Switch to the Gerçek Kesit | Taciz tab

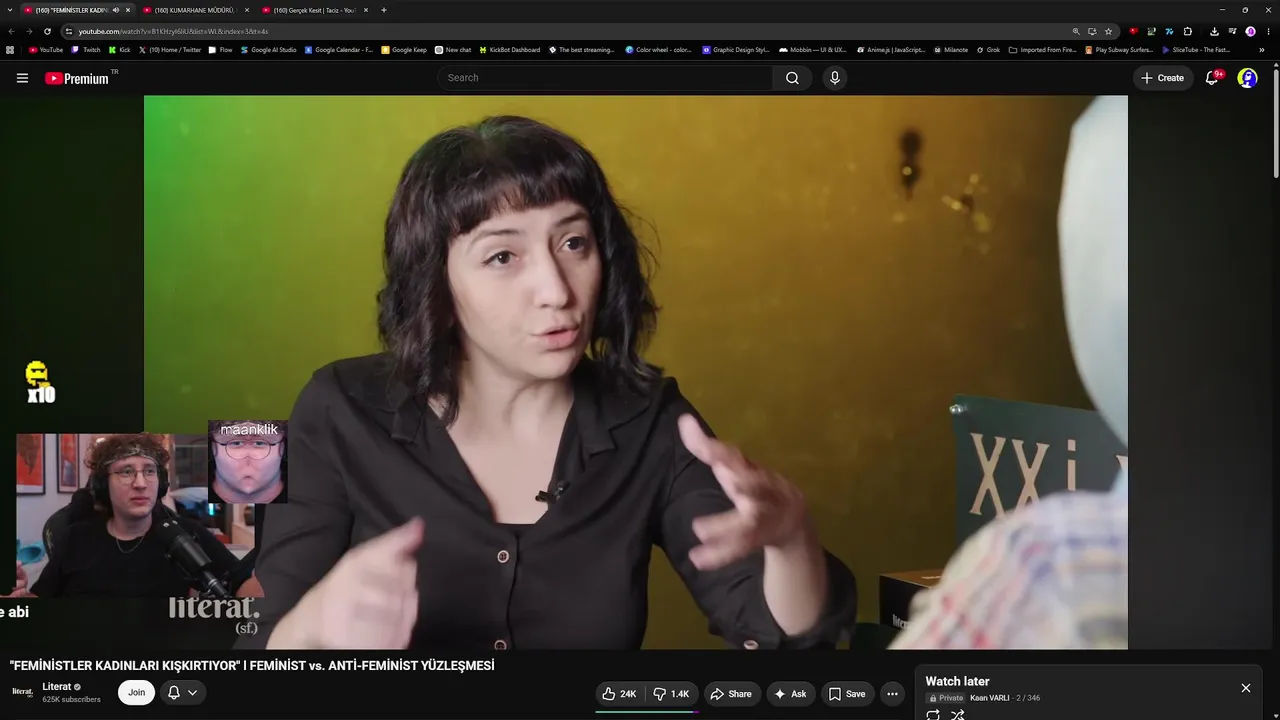(314, 10)
